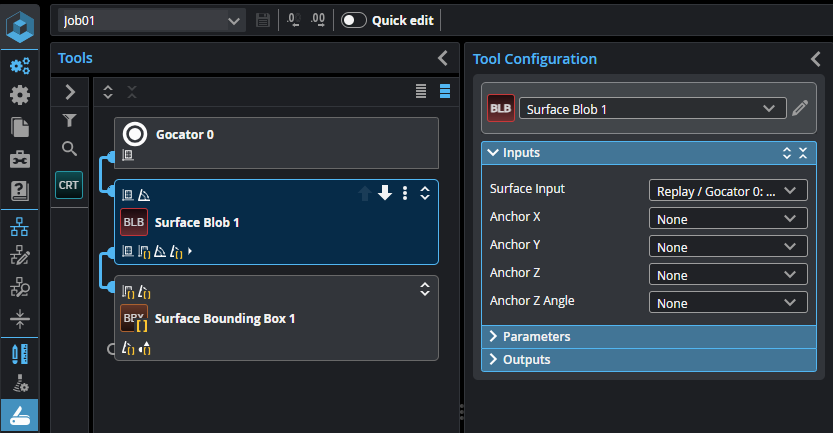833x433 pixels.
Task: Open the three-dot menu on Surface Blob 1
Action: [x=405, y=193]
